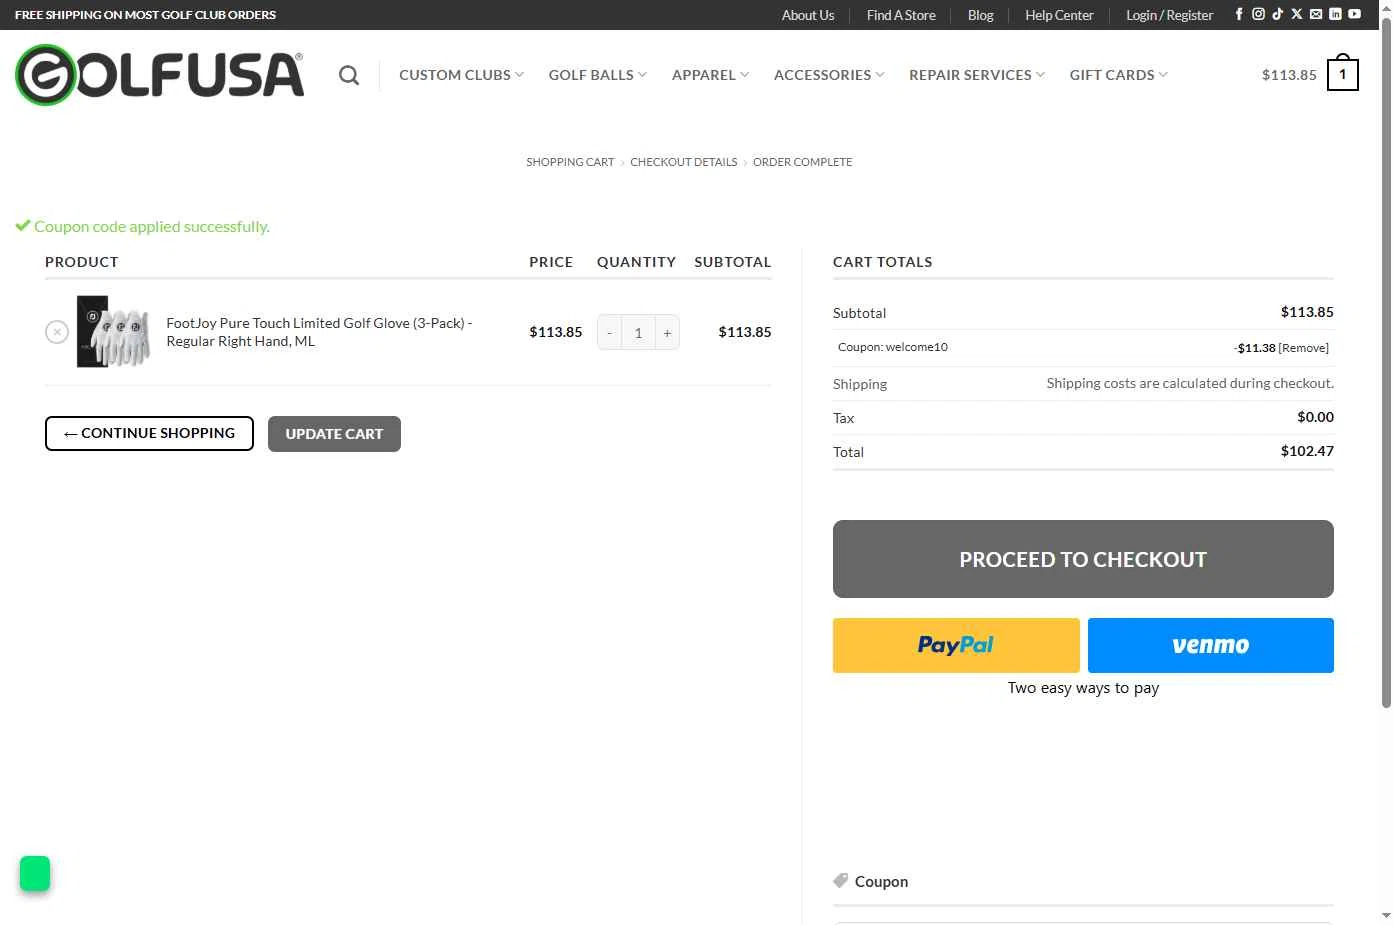
Task: Click the coupon discount -$11.38 value
Action: coord(1255,348)
